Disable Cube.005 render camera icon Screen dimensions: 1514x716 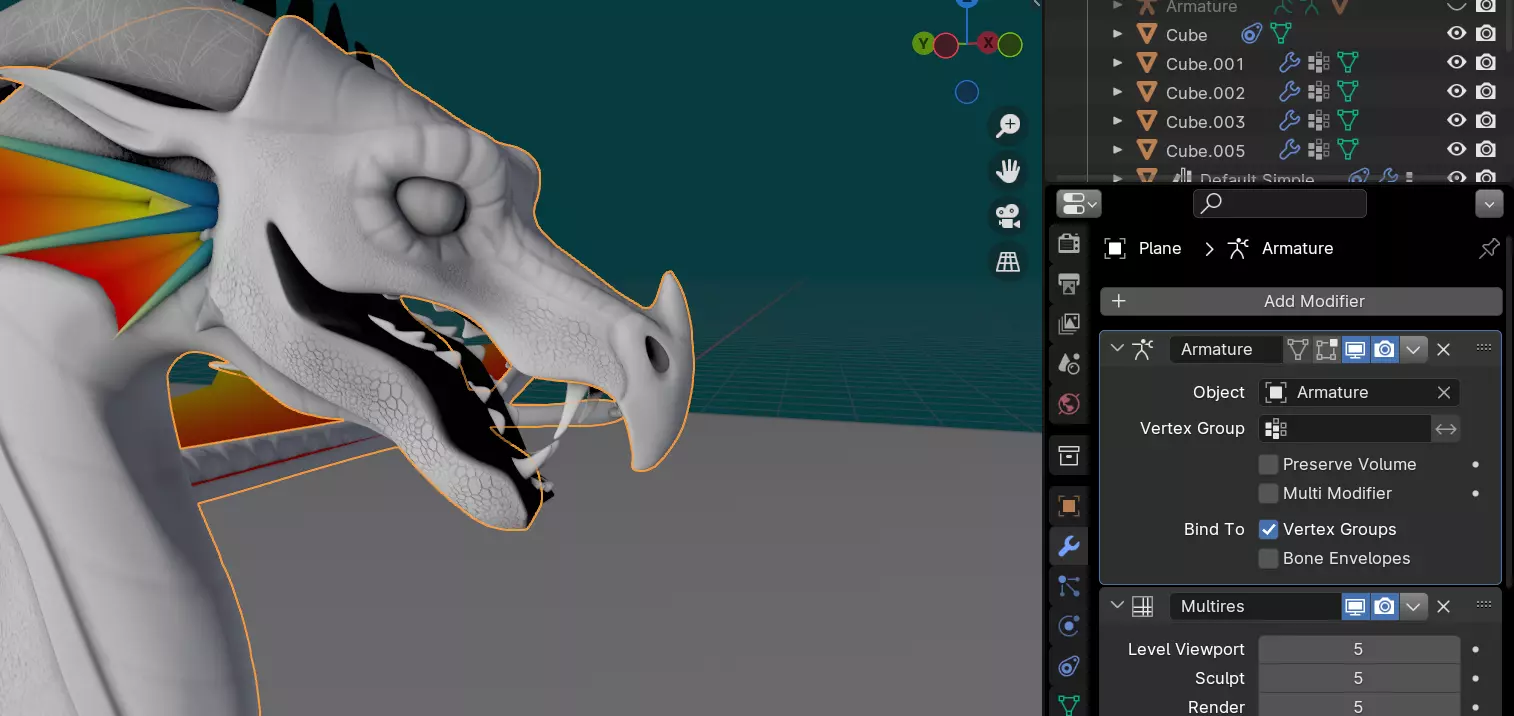(1486, 150)
